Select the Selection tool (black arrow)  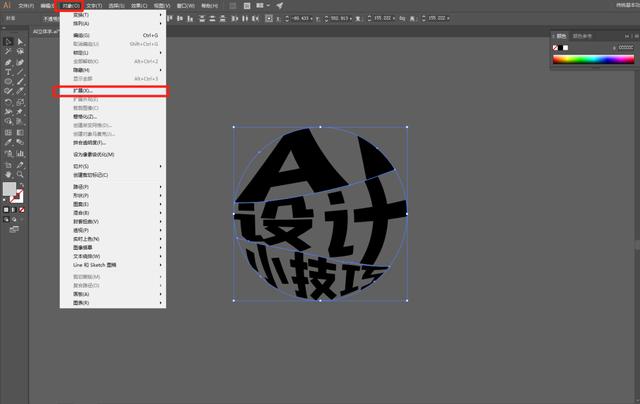coord(8,42)
